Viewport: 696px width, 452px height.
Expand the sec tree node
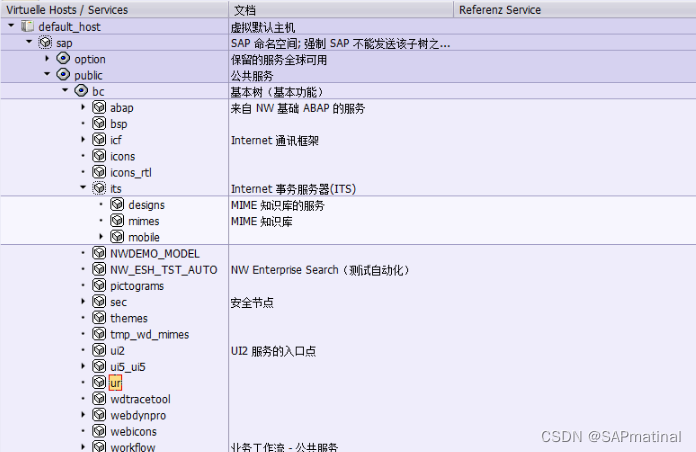point(83,301)
